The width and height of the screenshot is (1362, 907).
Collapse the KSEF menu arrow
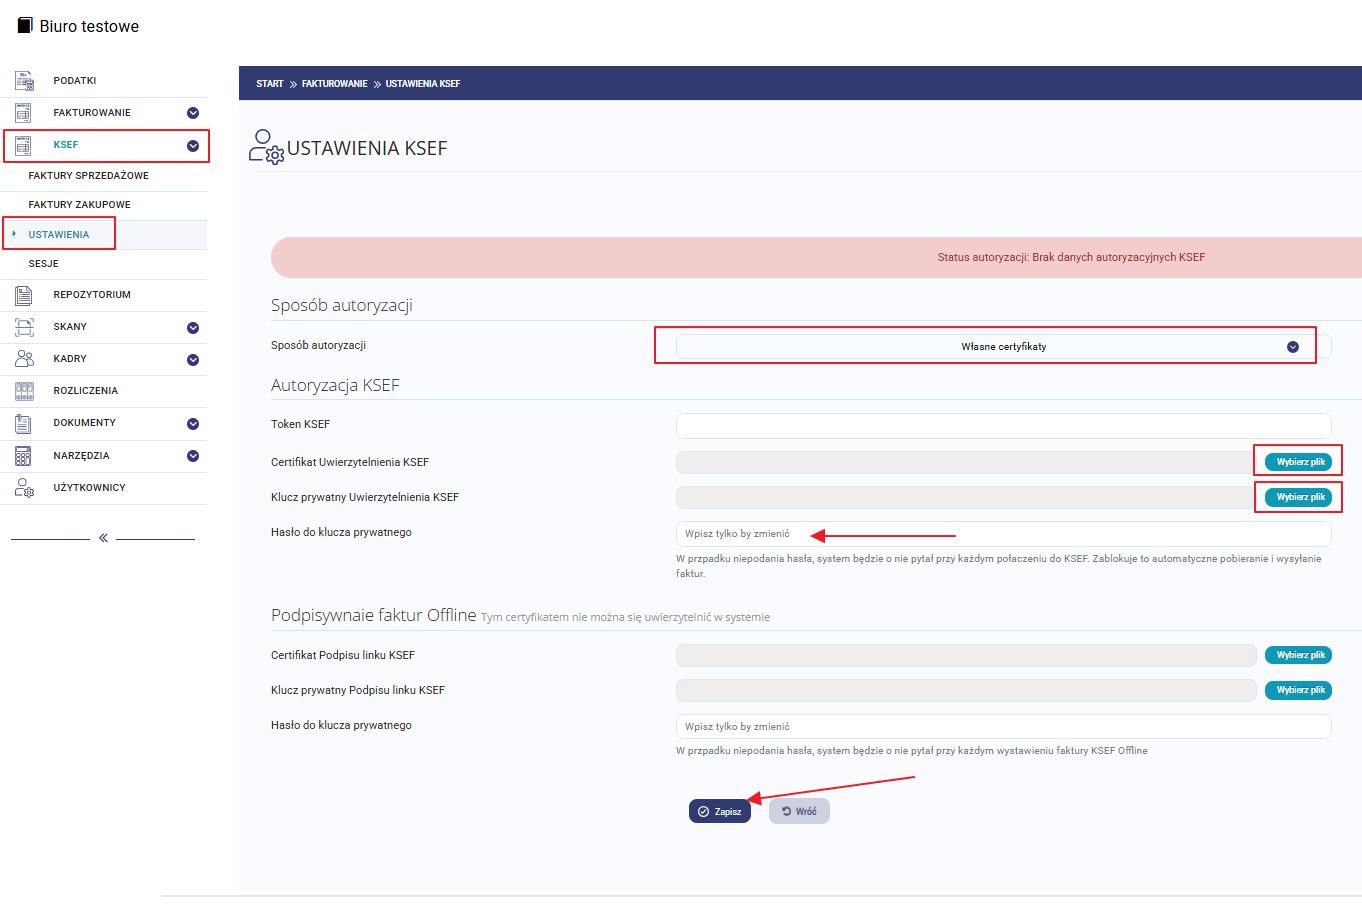193,146
